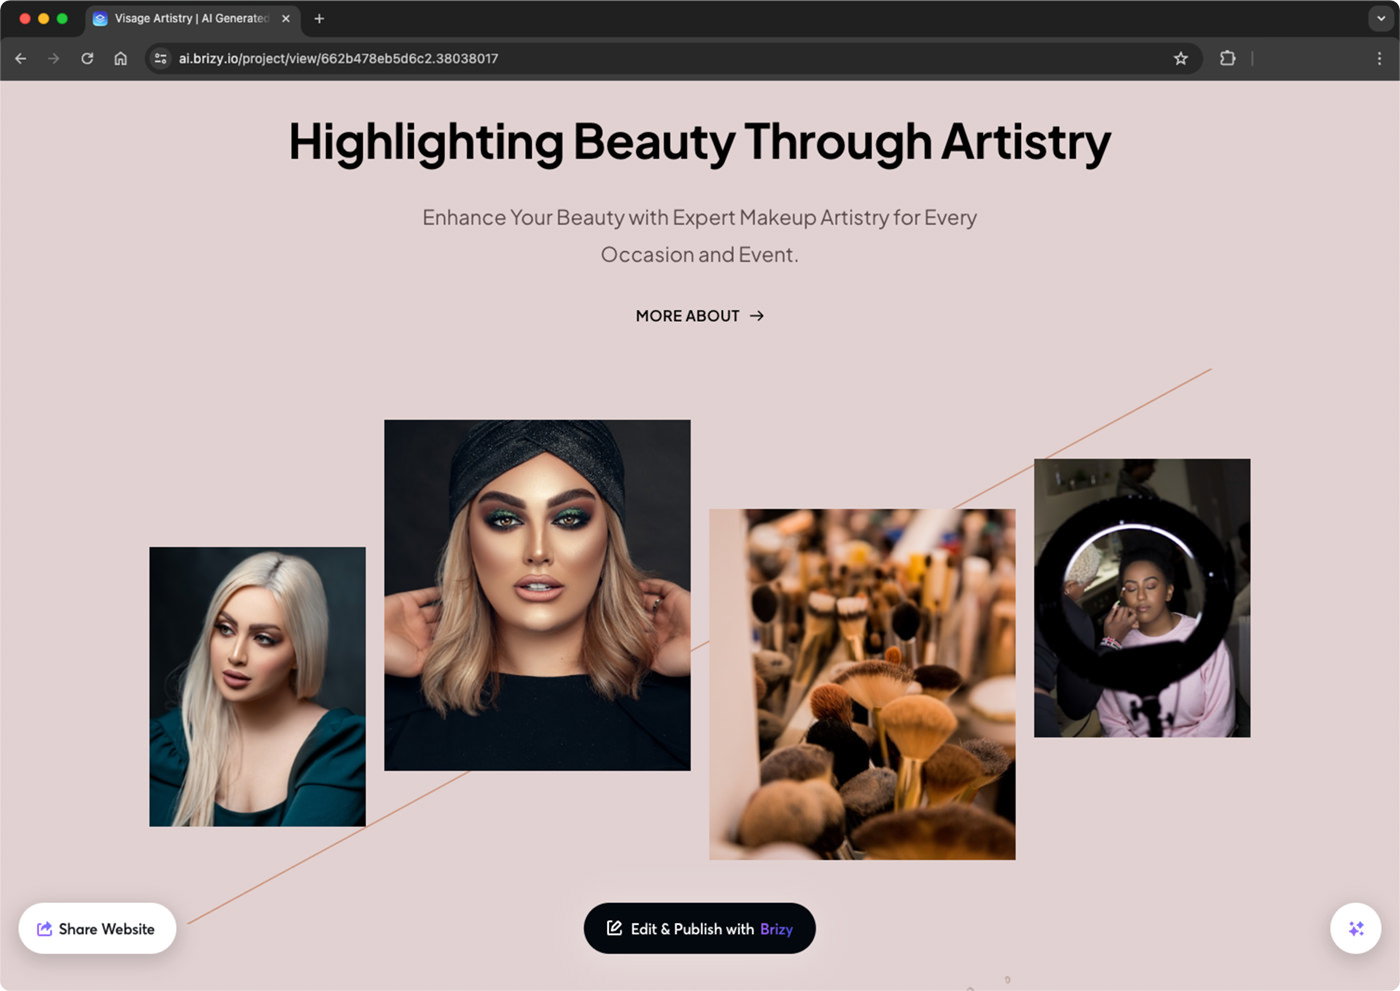Click the Share Website button
Screen dimensions: 1400x991
coord(97,928)
